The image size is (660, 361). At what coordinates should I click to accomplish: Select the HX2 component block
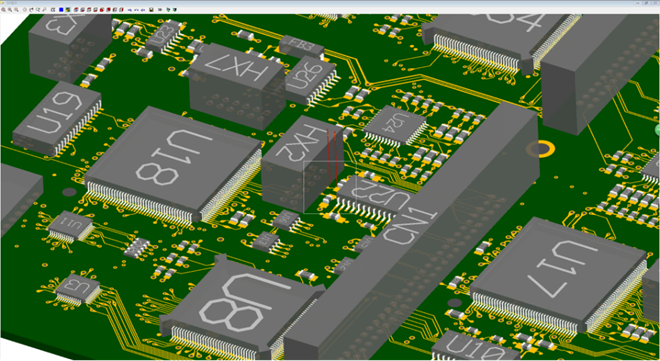click(302, 164)
